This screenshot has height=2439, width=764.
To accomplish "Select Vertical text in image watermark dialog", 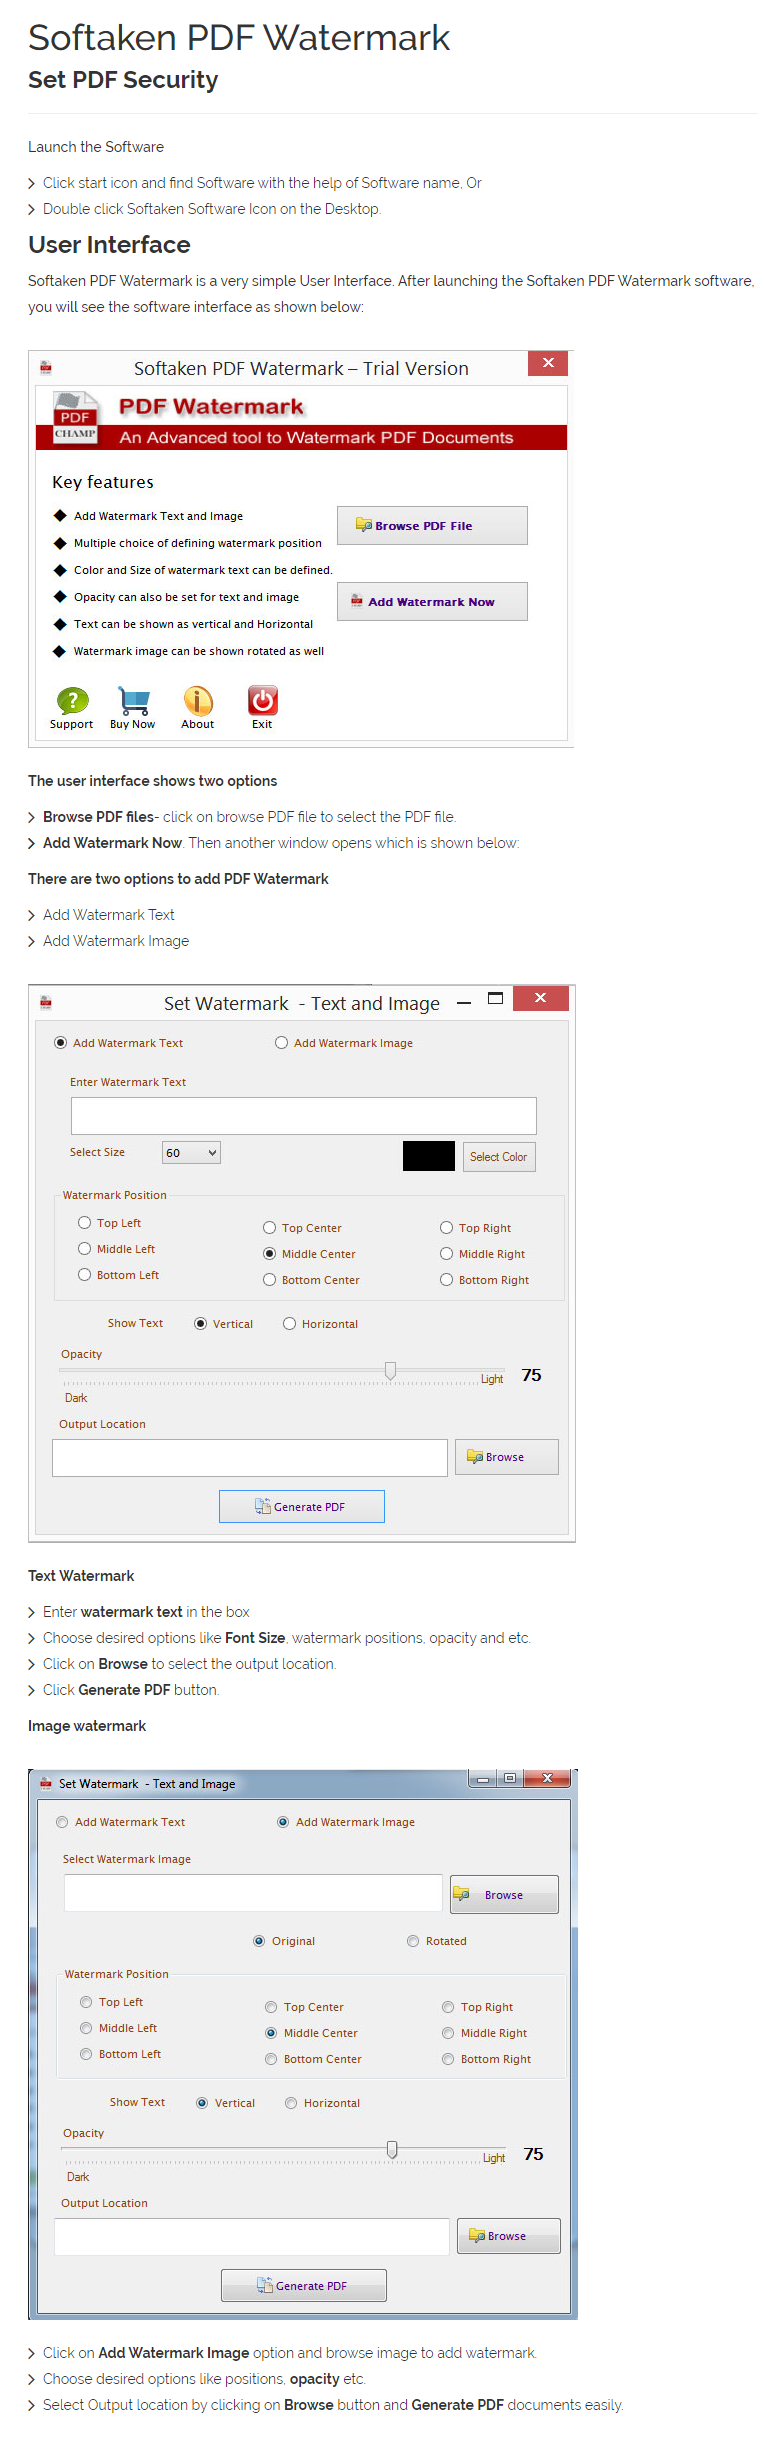I will 203,2102.
